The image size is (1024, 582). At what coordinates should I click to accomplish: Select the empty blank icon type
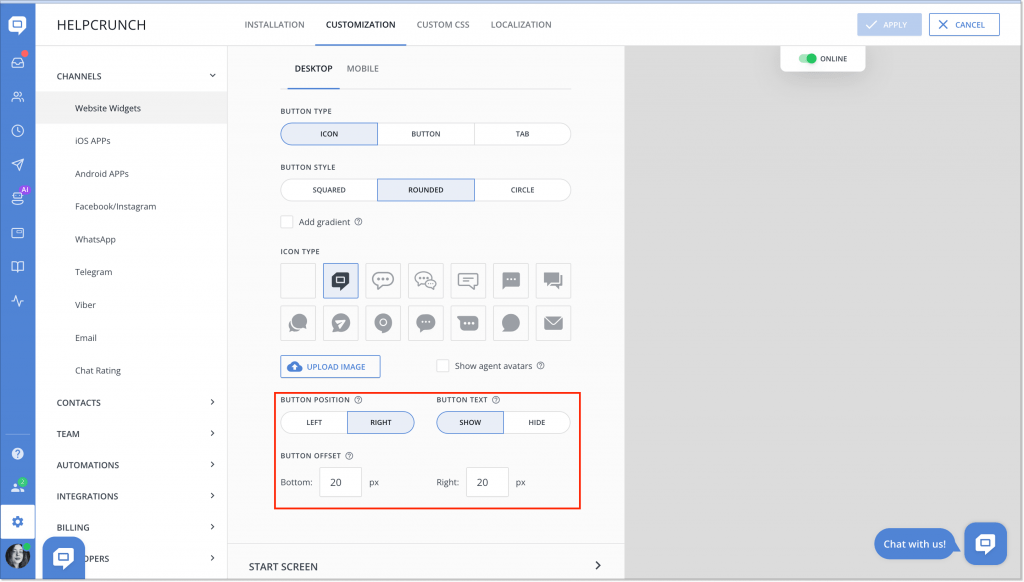(298, 281)
